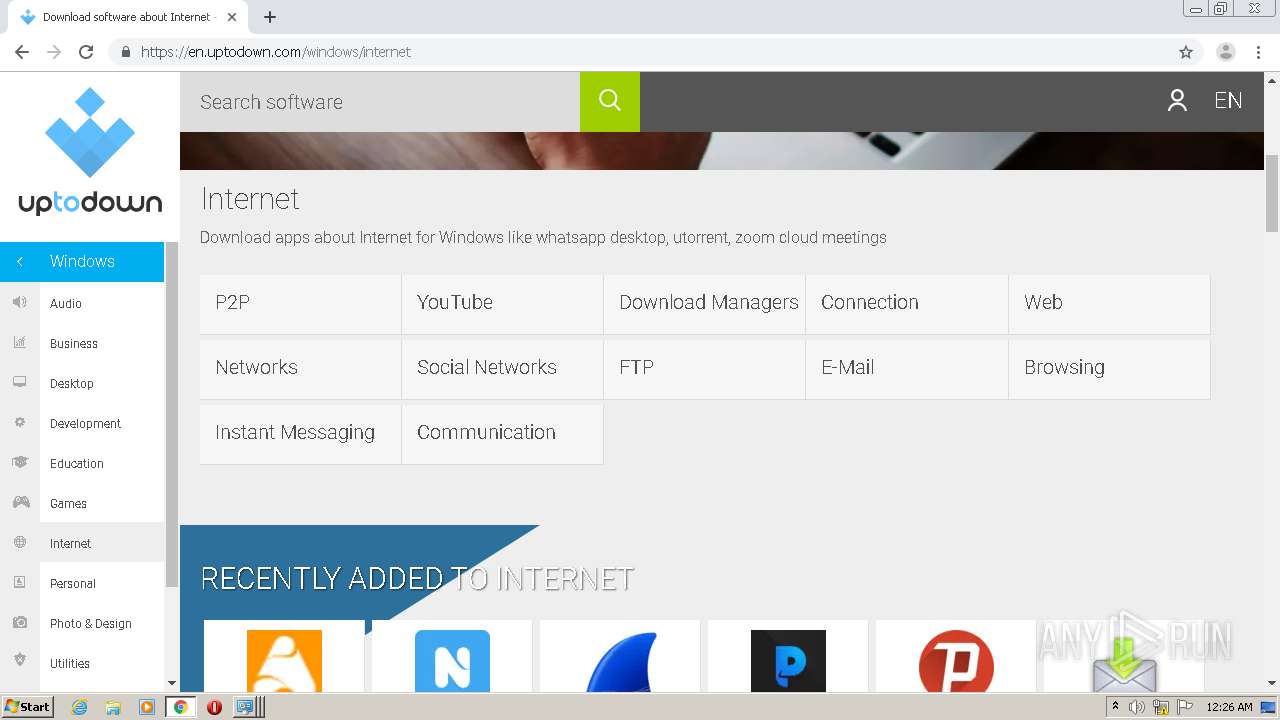This screenshot has width=1280, height=720.
Task: Open the Chrome three-dot menu
Action: (x=1258, y=52)
